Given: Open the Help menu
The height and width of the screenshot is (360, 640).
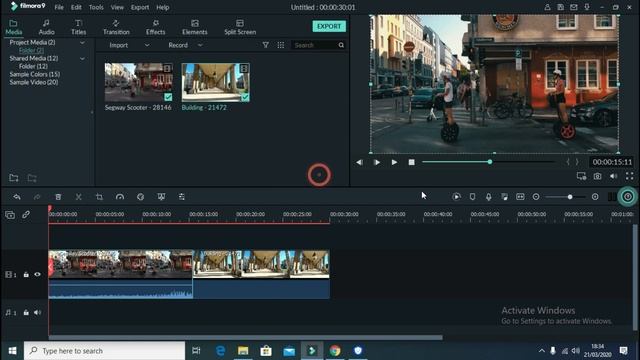Looking at the screenshot, I should click(162, 7).
